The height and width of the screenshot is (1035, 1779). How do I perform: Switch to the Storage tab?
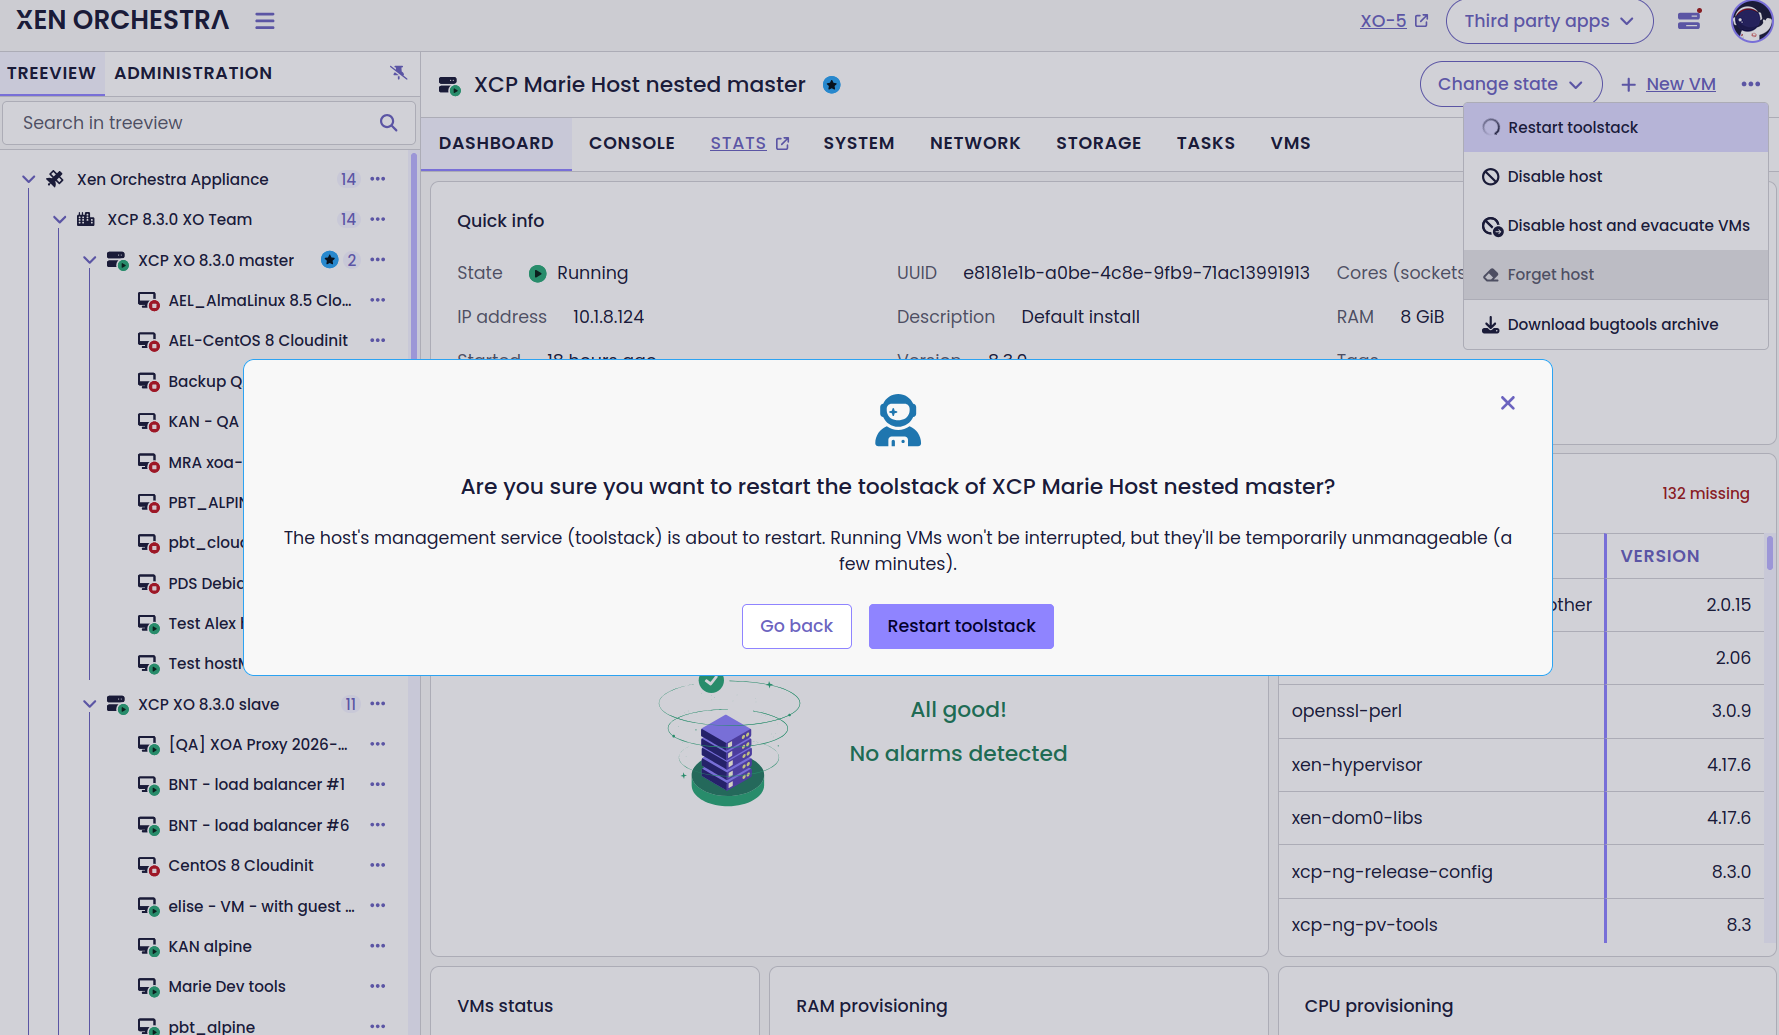point(1098,143)
